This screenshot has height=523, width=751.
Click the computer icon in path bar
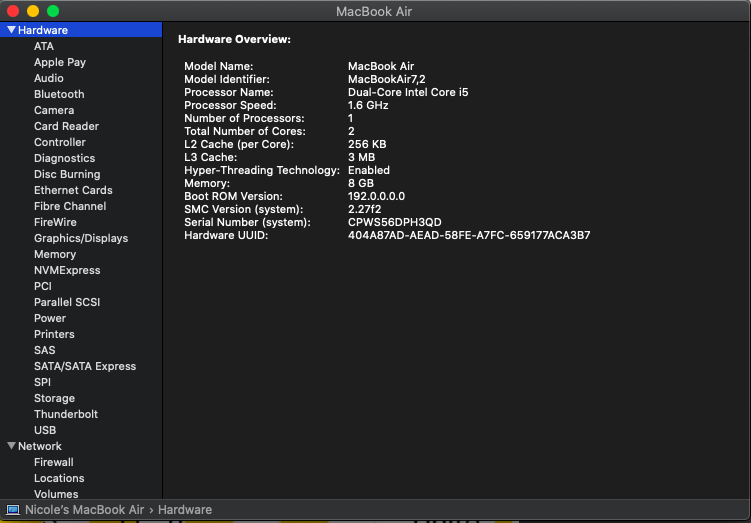pyautogui.click(x=13, y=510)
